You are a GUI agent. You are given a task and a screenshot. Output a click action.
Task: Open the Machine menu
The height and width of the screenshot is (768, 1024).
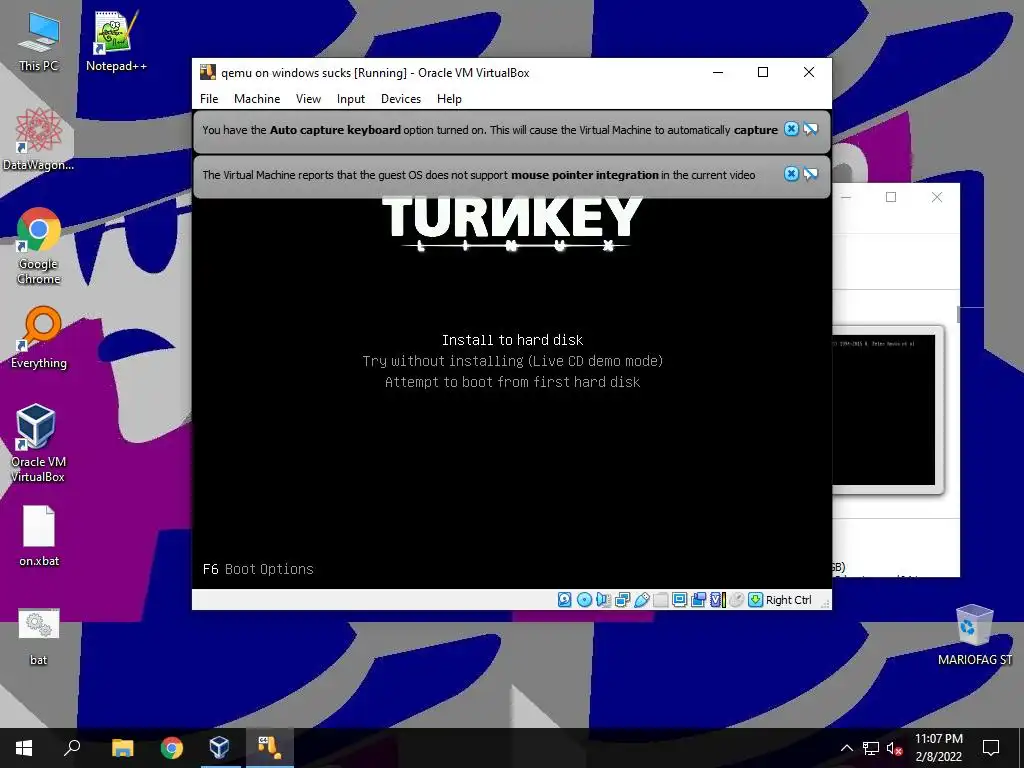pos(257,99)
